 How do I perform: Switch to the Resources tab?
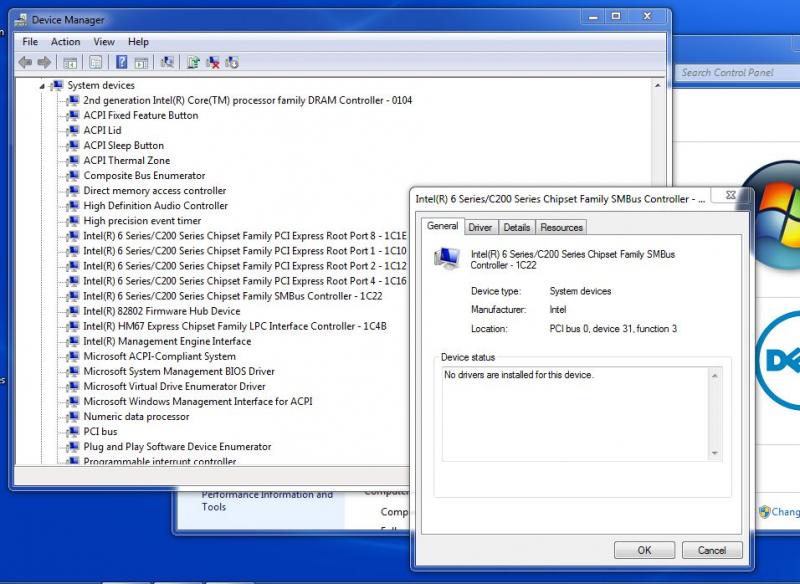[561, 227]
